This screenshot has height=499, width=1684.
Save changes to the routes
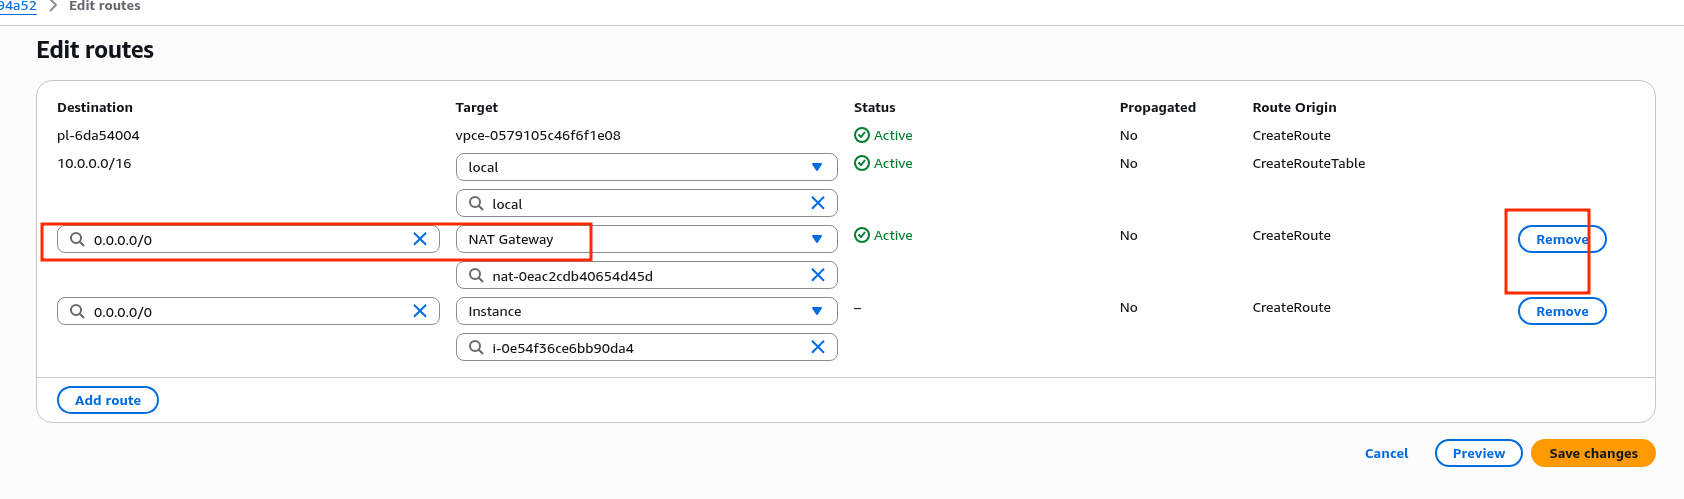1592,453
